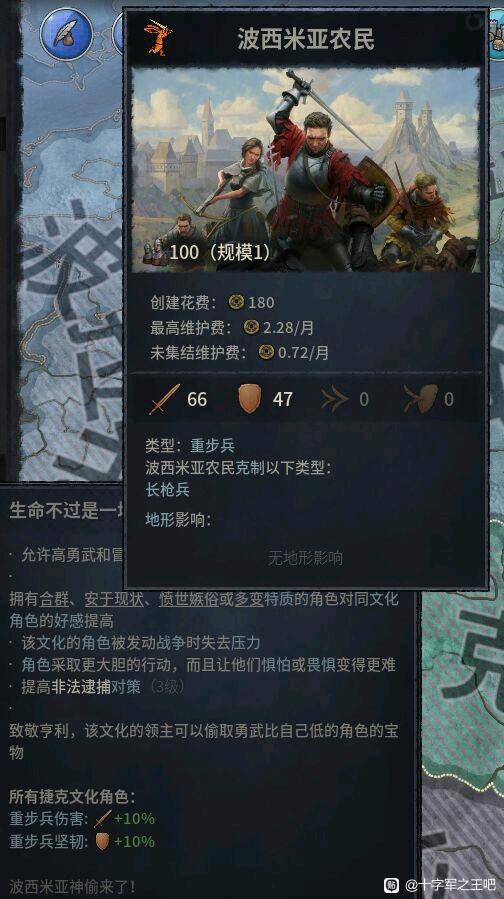
Task: Click gold coin beside 创建花费 180
Action: 236,302
